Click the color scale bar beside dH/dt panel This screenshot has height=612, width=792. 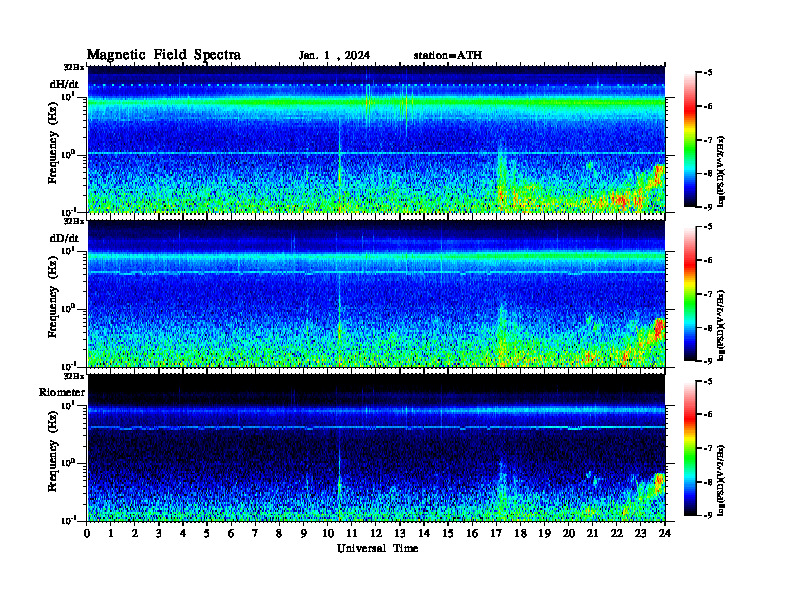point(690,140)
